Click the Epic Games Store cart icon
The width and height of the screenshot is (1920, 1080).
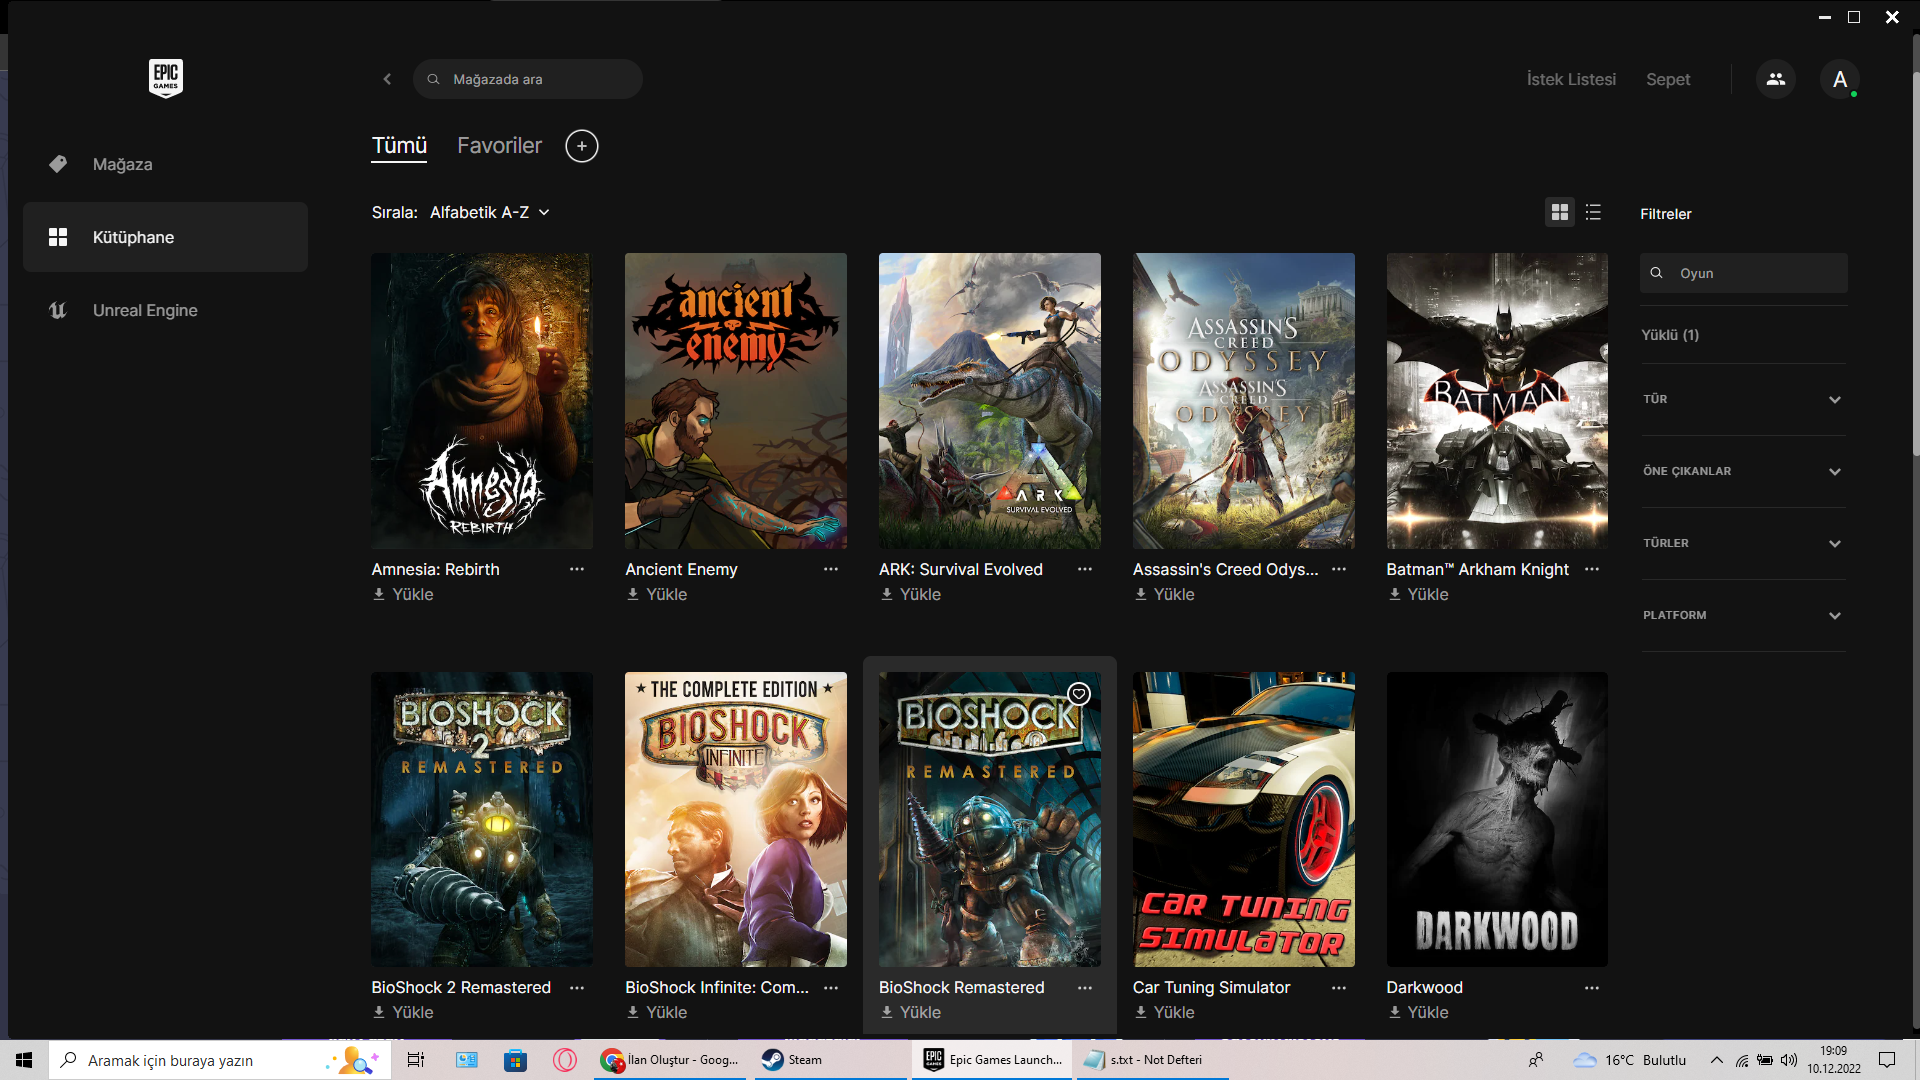(x=1667, y=79)
